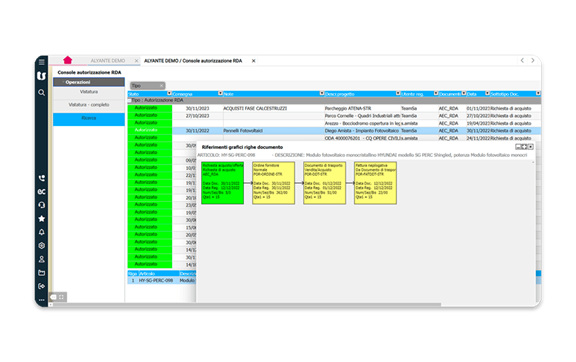
Task: Click the pink home icon
Action: point(68,60)
